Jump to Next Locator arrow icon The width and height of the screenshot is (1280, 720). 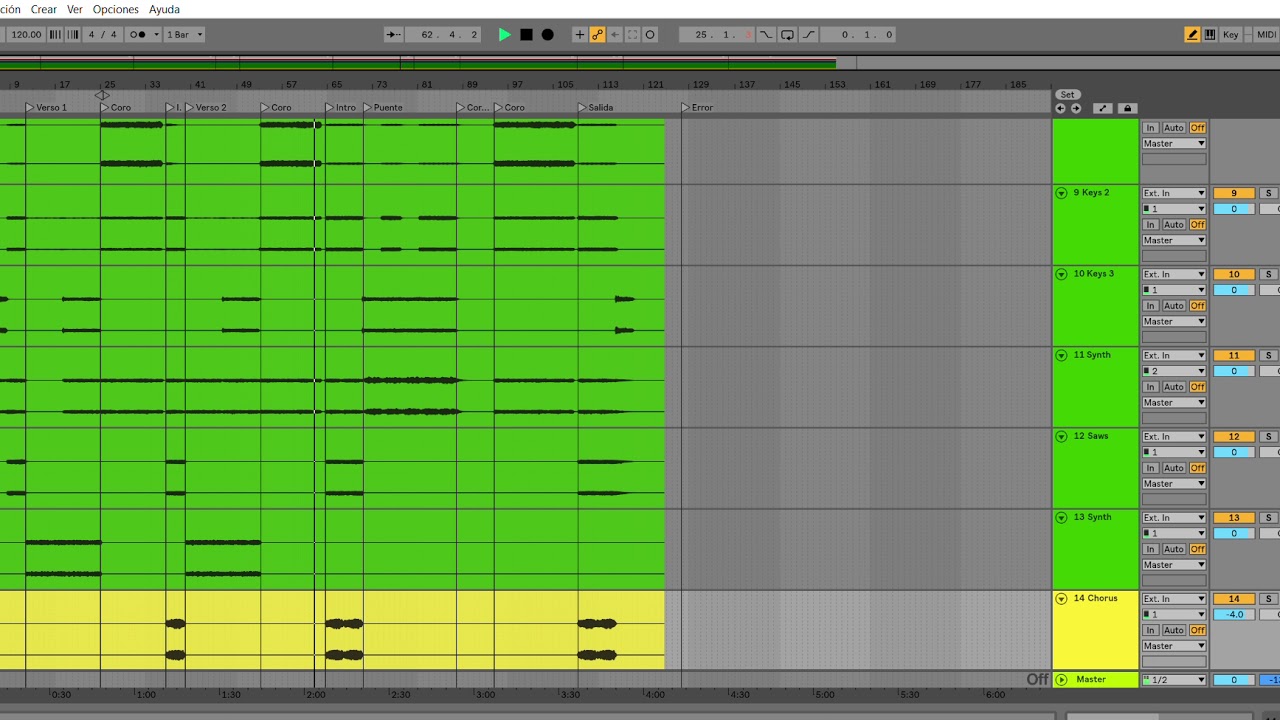[x=1076, y=108]
